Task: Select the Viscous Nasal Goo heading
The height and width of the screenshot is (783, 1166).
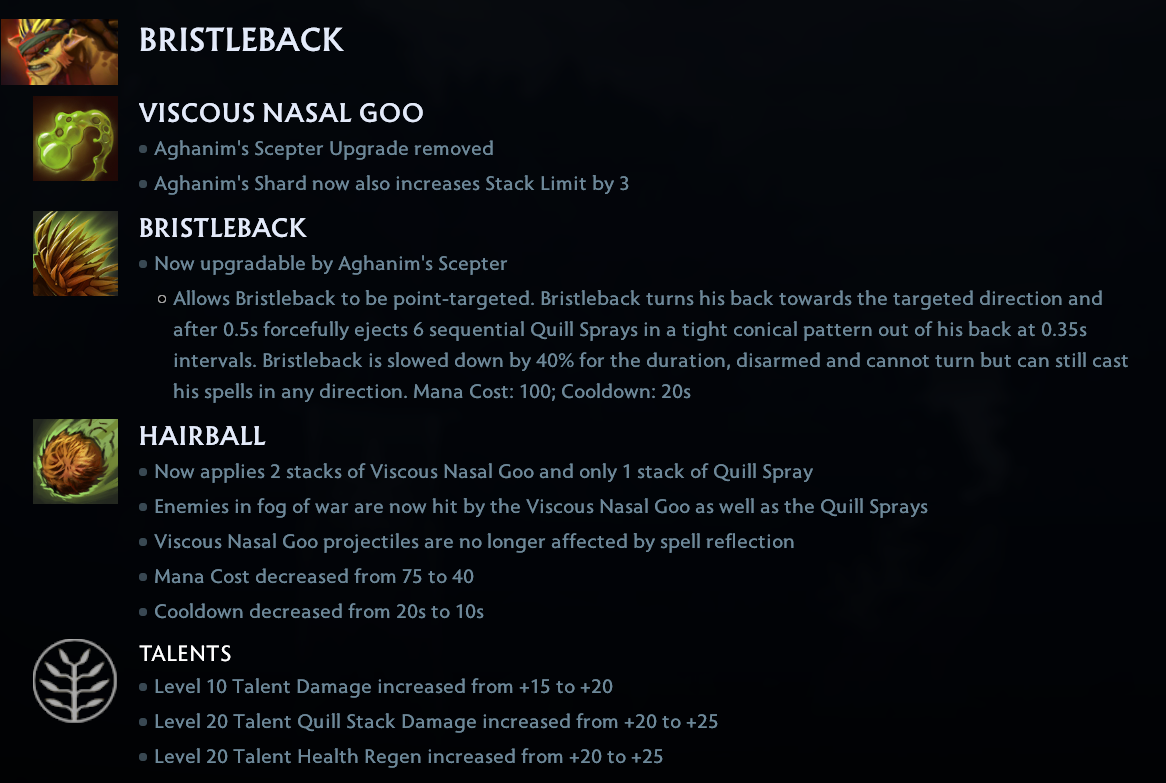Action: [281, 113]
